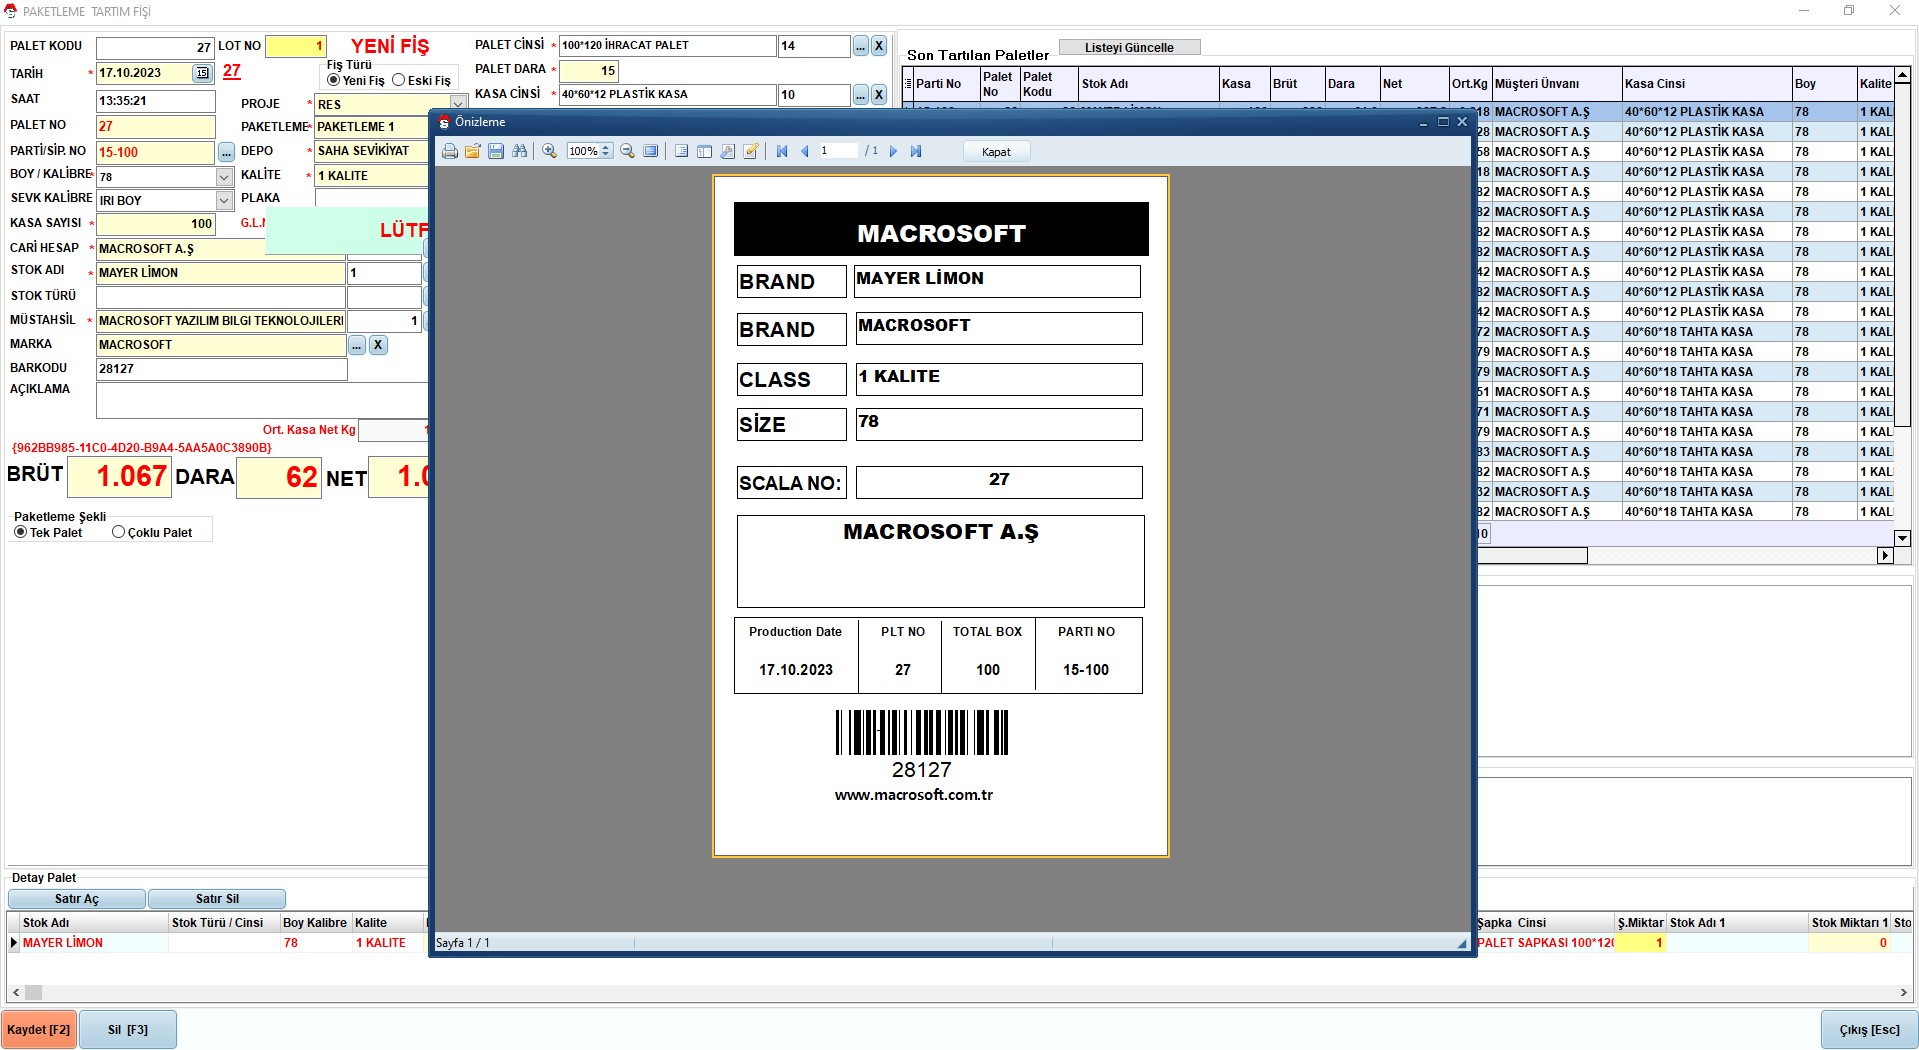
Task: Go to last page in preview
Action: point(916,151)
